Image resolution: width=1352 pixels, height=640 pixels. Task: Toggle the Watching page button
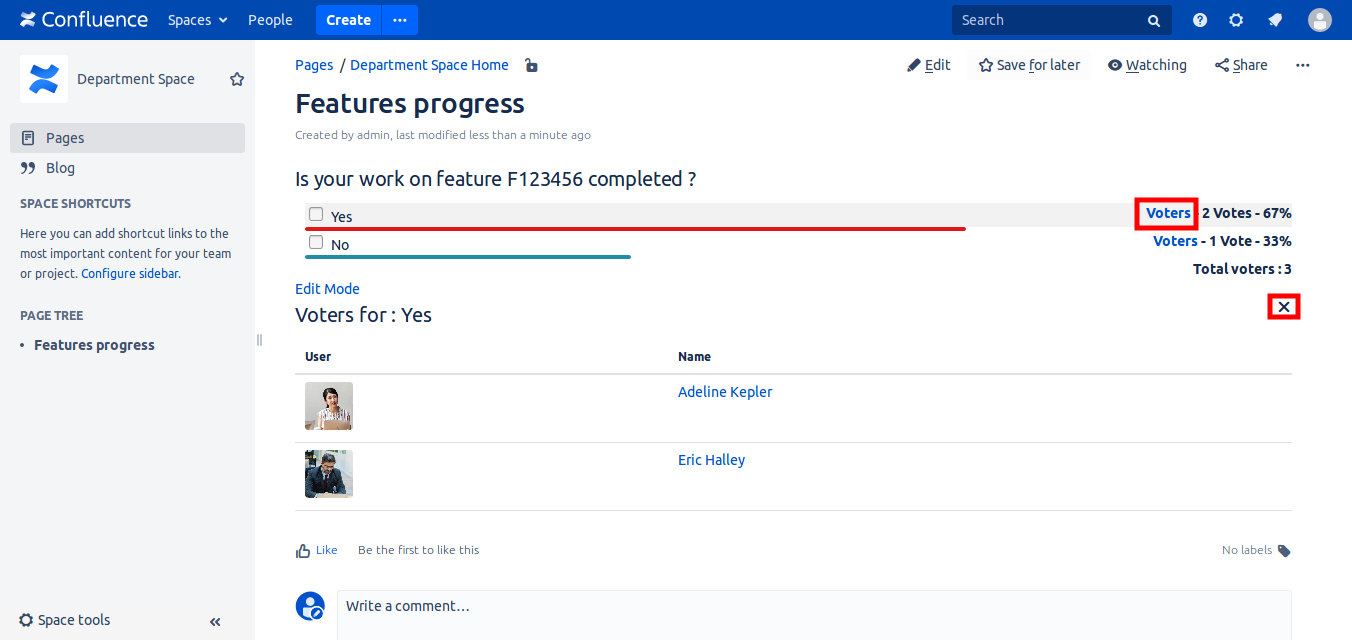(x=1147, y=65)
